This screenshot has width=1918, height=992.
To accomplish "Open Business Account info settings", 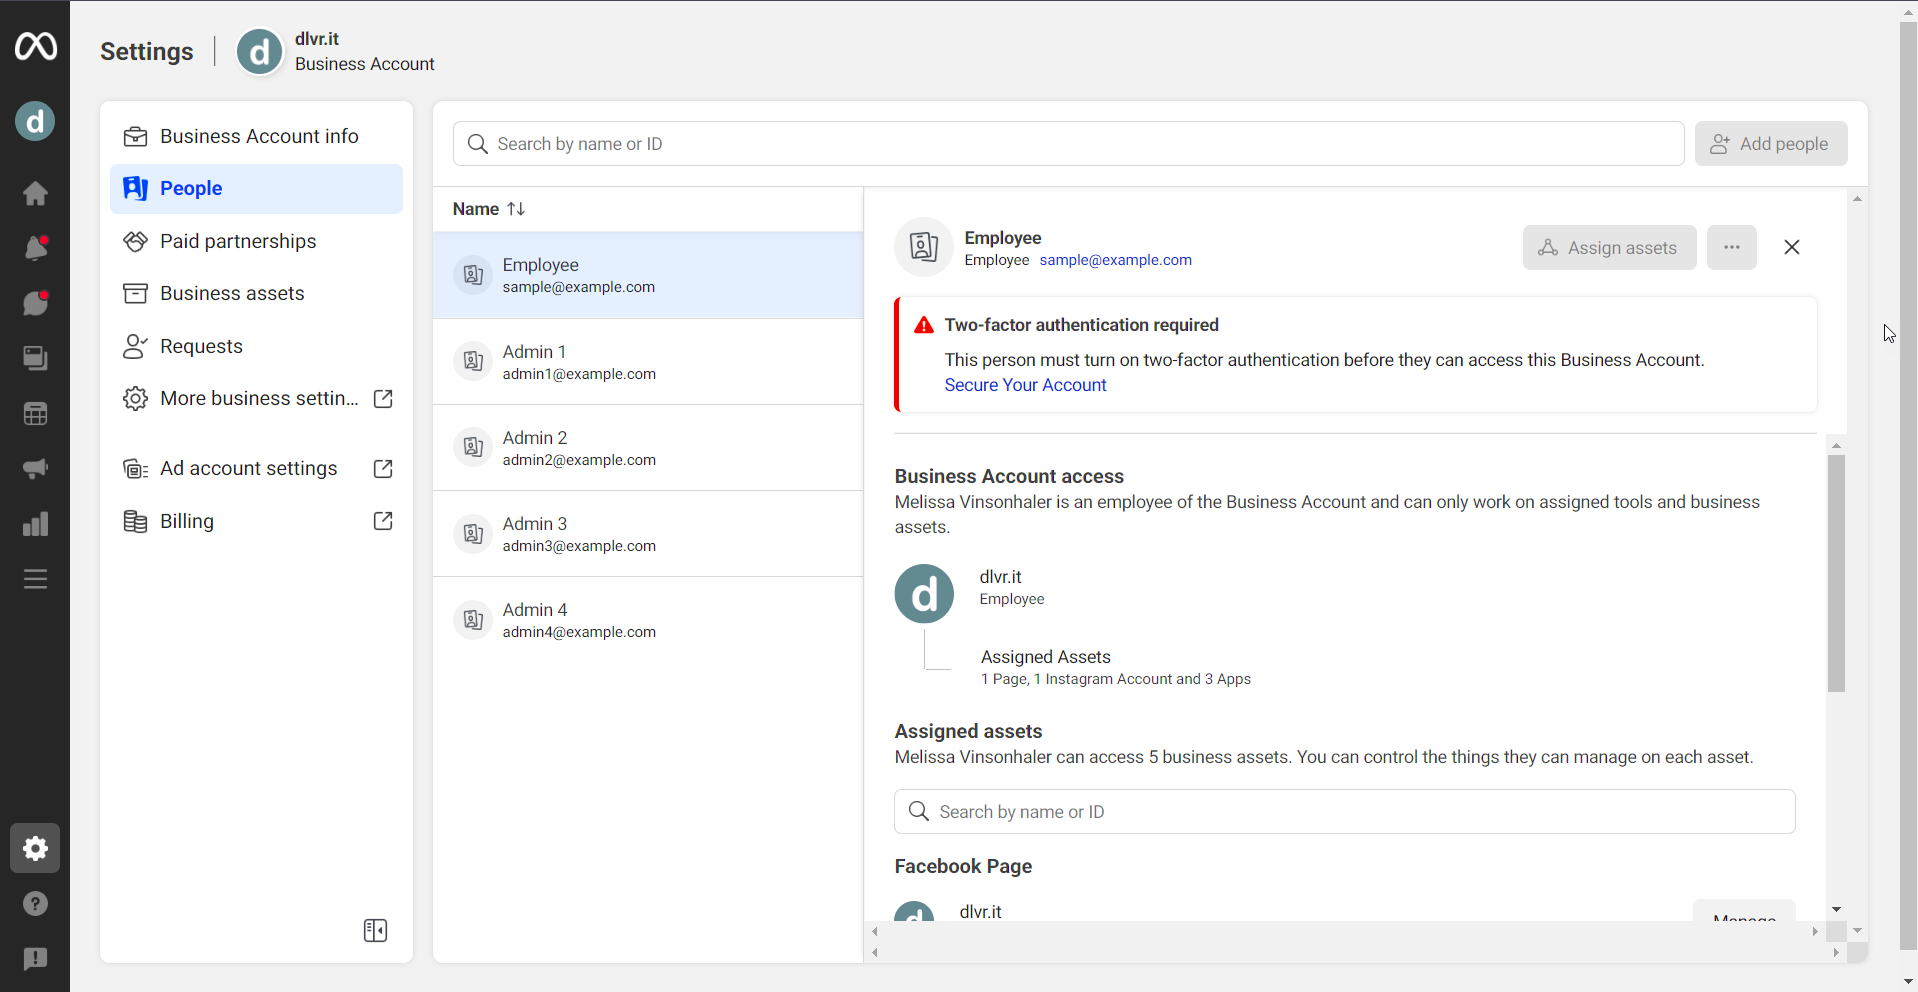I will [x=257, y=136].
